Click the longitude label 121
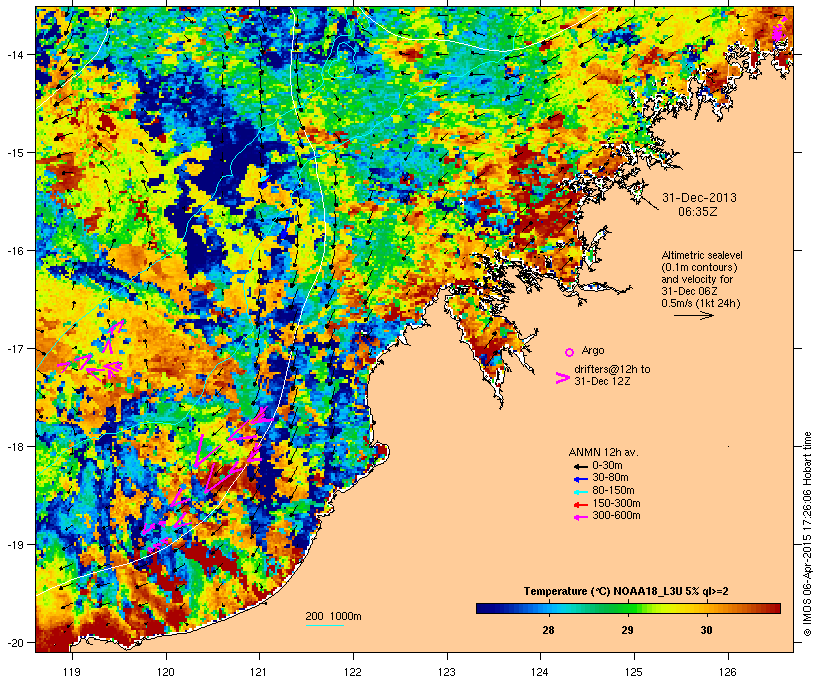This screenshot has height=680, width=820. (x=259, y=672)
